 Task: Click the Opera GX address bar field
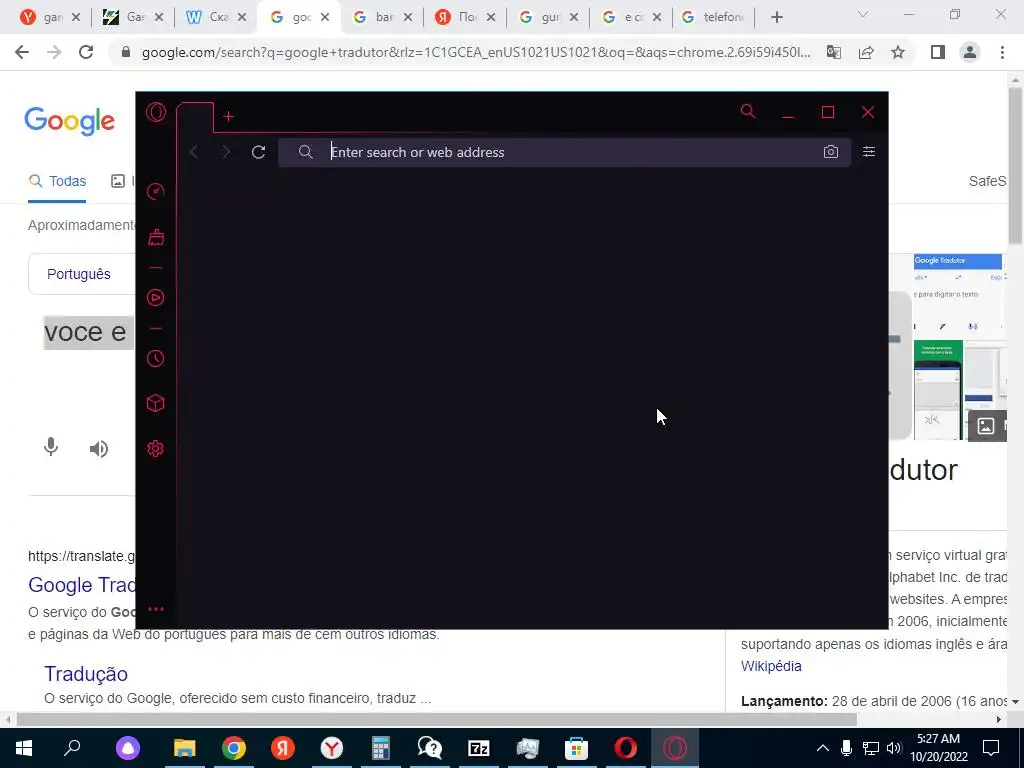tap(564, 152)
